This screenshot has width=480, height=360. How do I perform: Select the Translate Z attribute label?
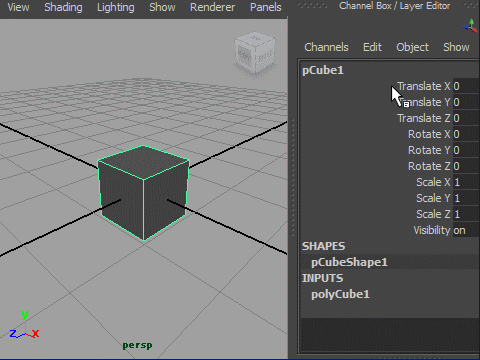click(x=424, y=118)
